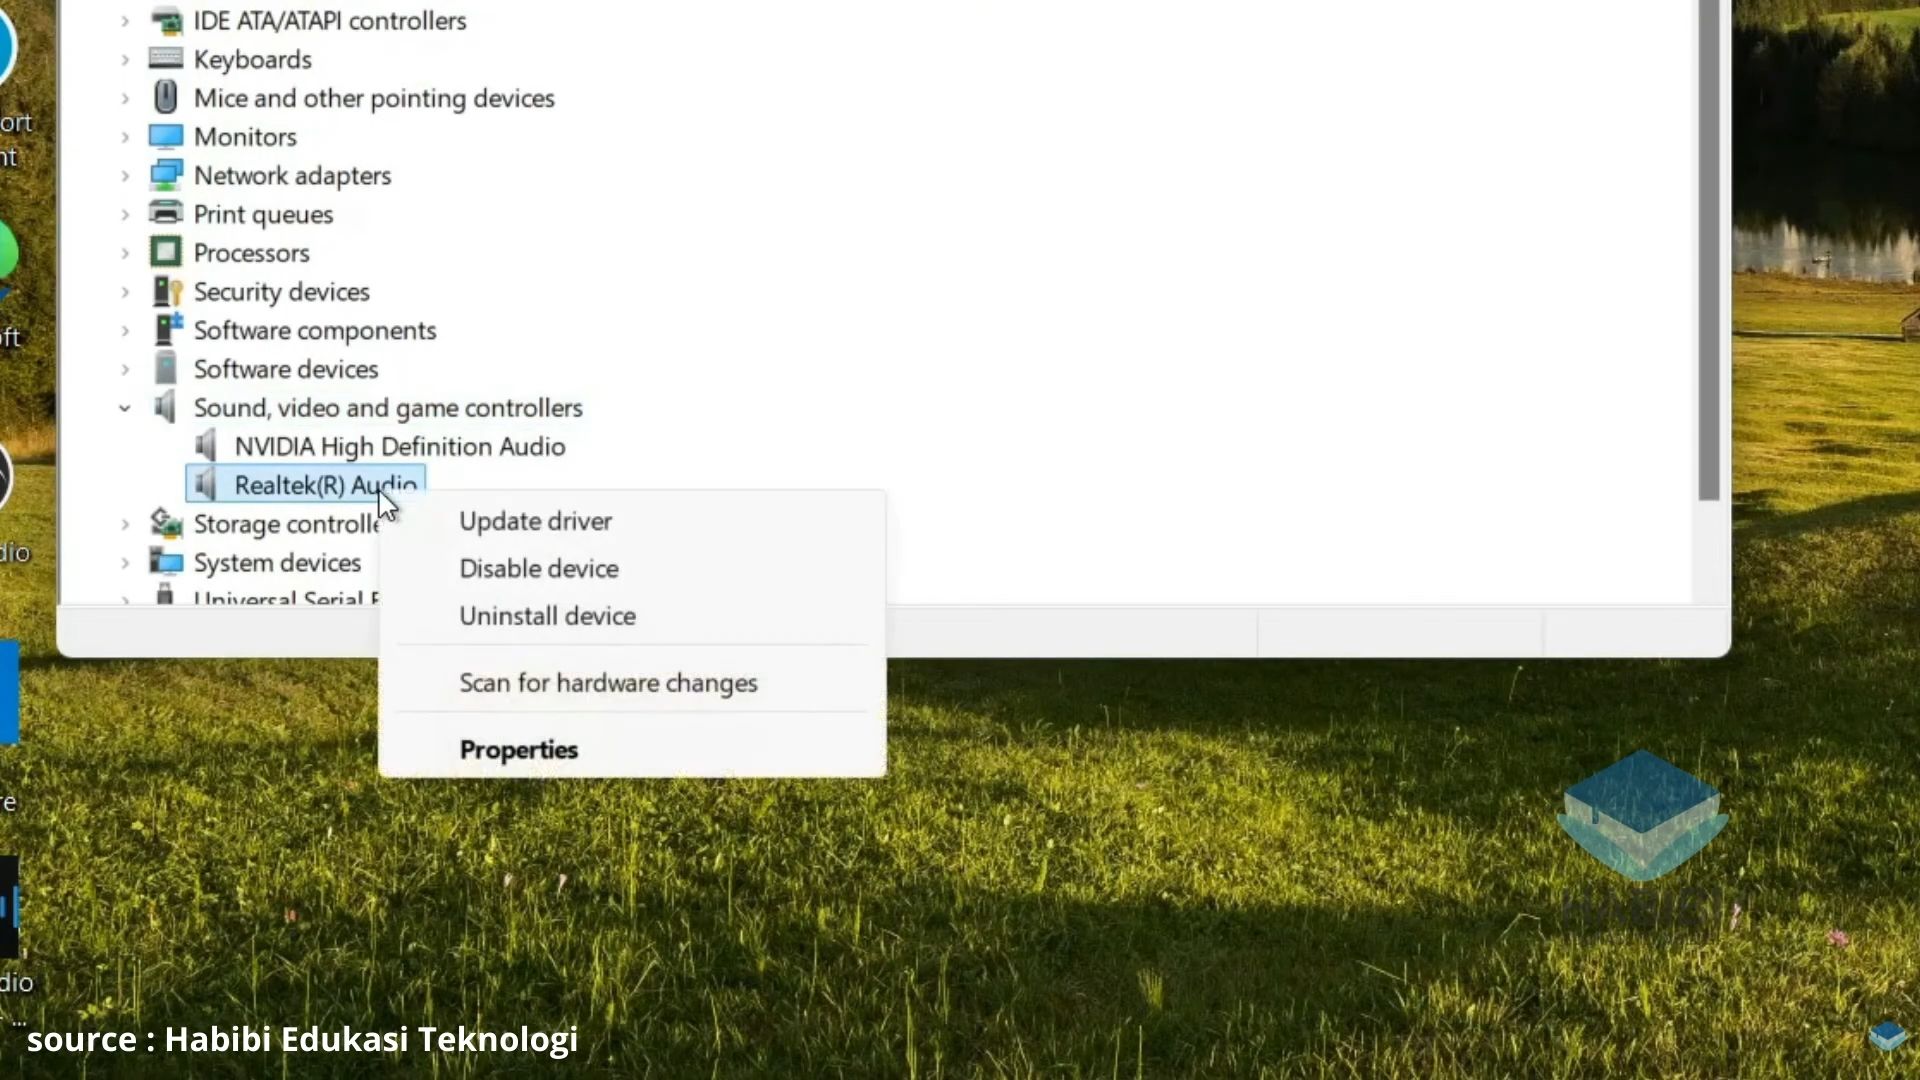The height and width of the screenshot is (1080, 1920).
Task: Select the NVIDIA High Definition Audio label
Action: click(400, 447)
